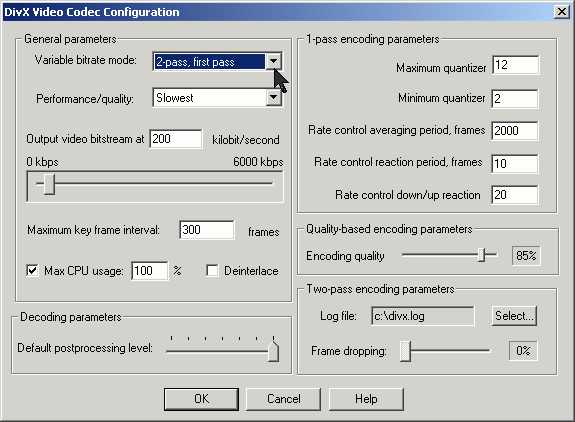Click the Encoding quality slider handle
This screenshot has height=422, width=575.
click(481, 255)
